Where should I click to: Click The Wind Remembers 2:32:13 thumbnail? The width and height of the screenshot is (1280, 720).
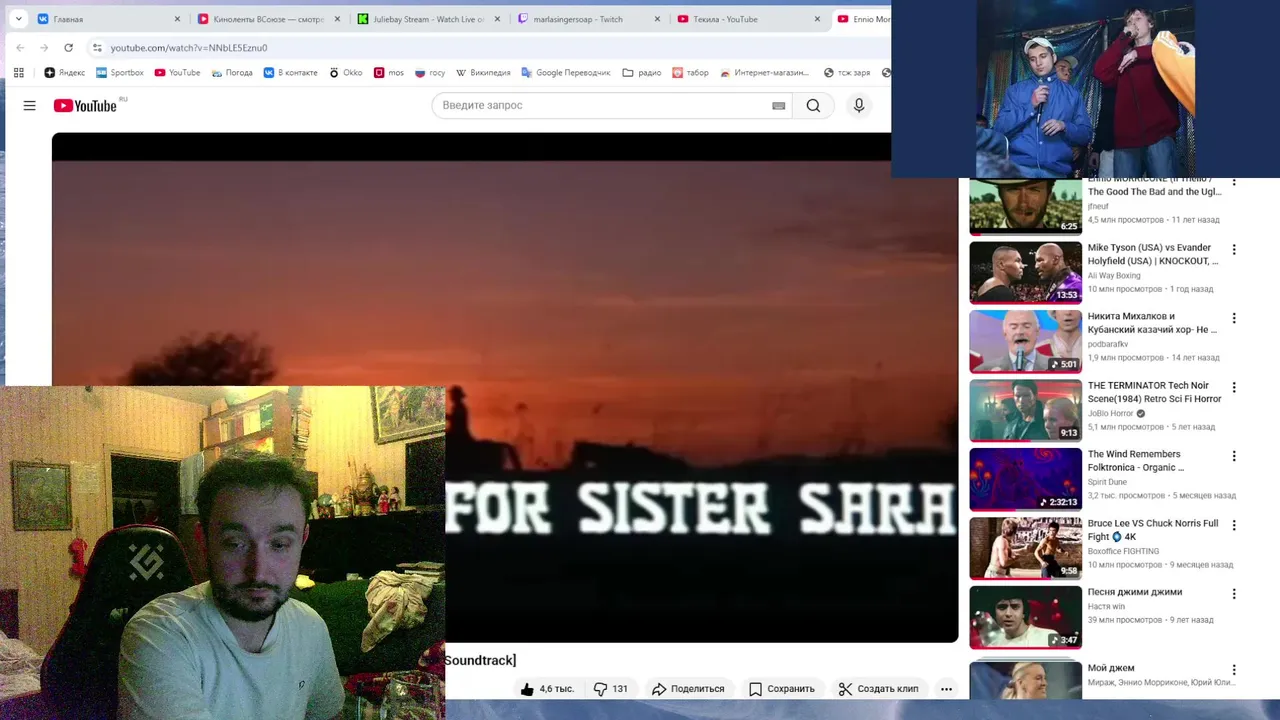[x=1025, y=479]
